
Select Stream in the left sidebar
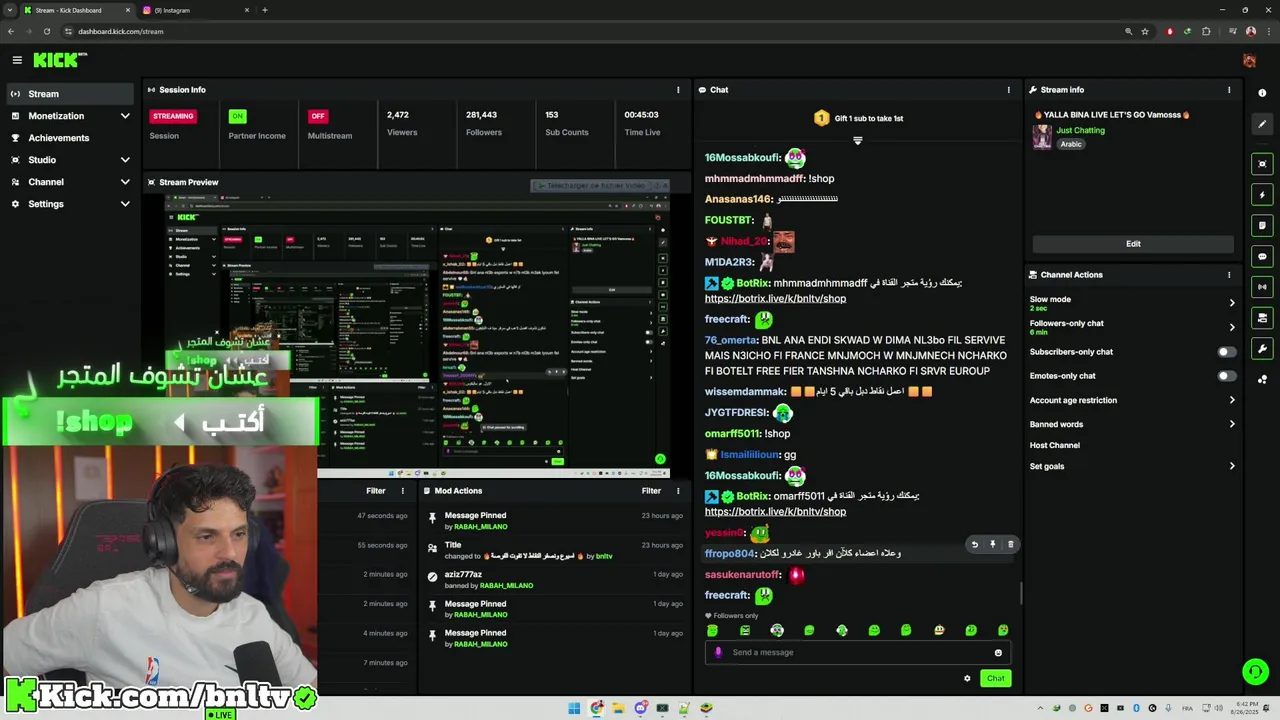pos(70,94)
